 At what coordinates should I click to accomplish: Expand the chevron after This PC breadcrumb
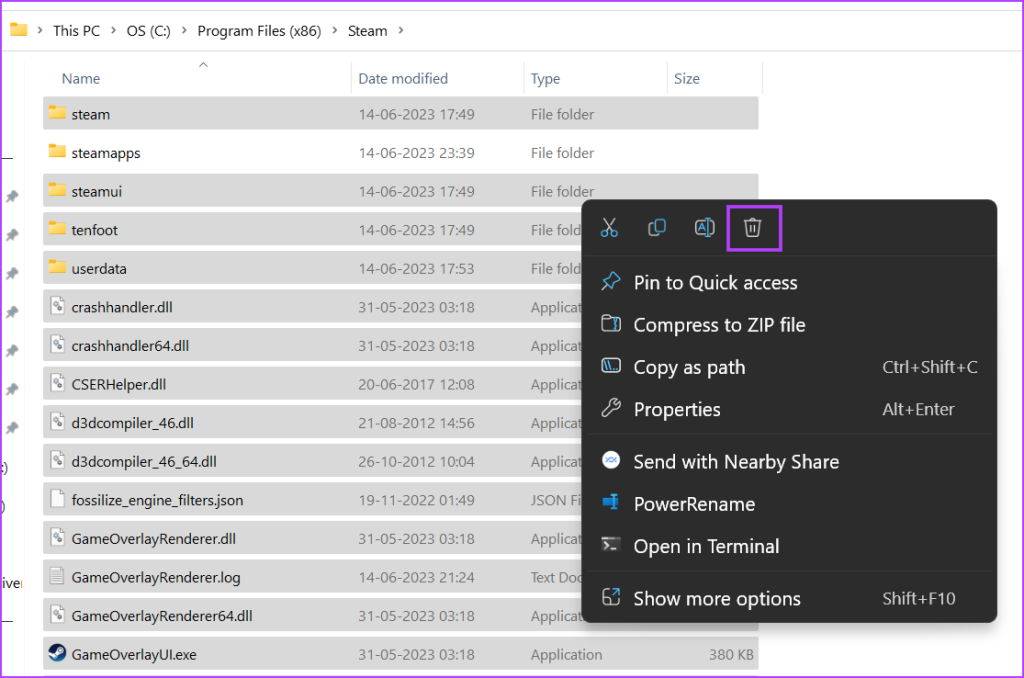(x=113, y=31)
